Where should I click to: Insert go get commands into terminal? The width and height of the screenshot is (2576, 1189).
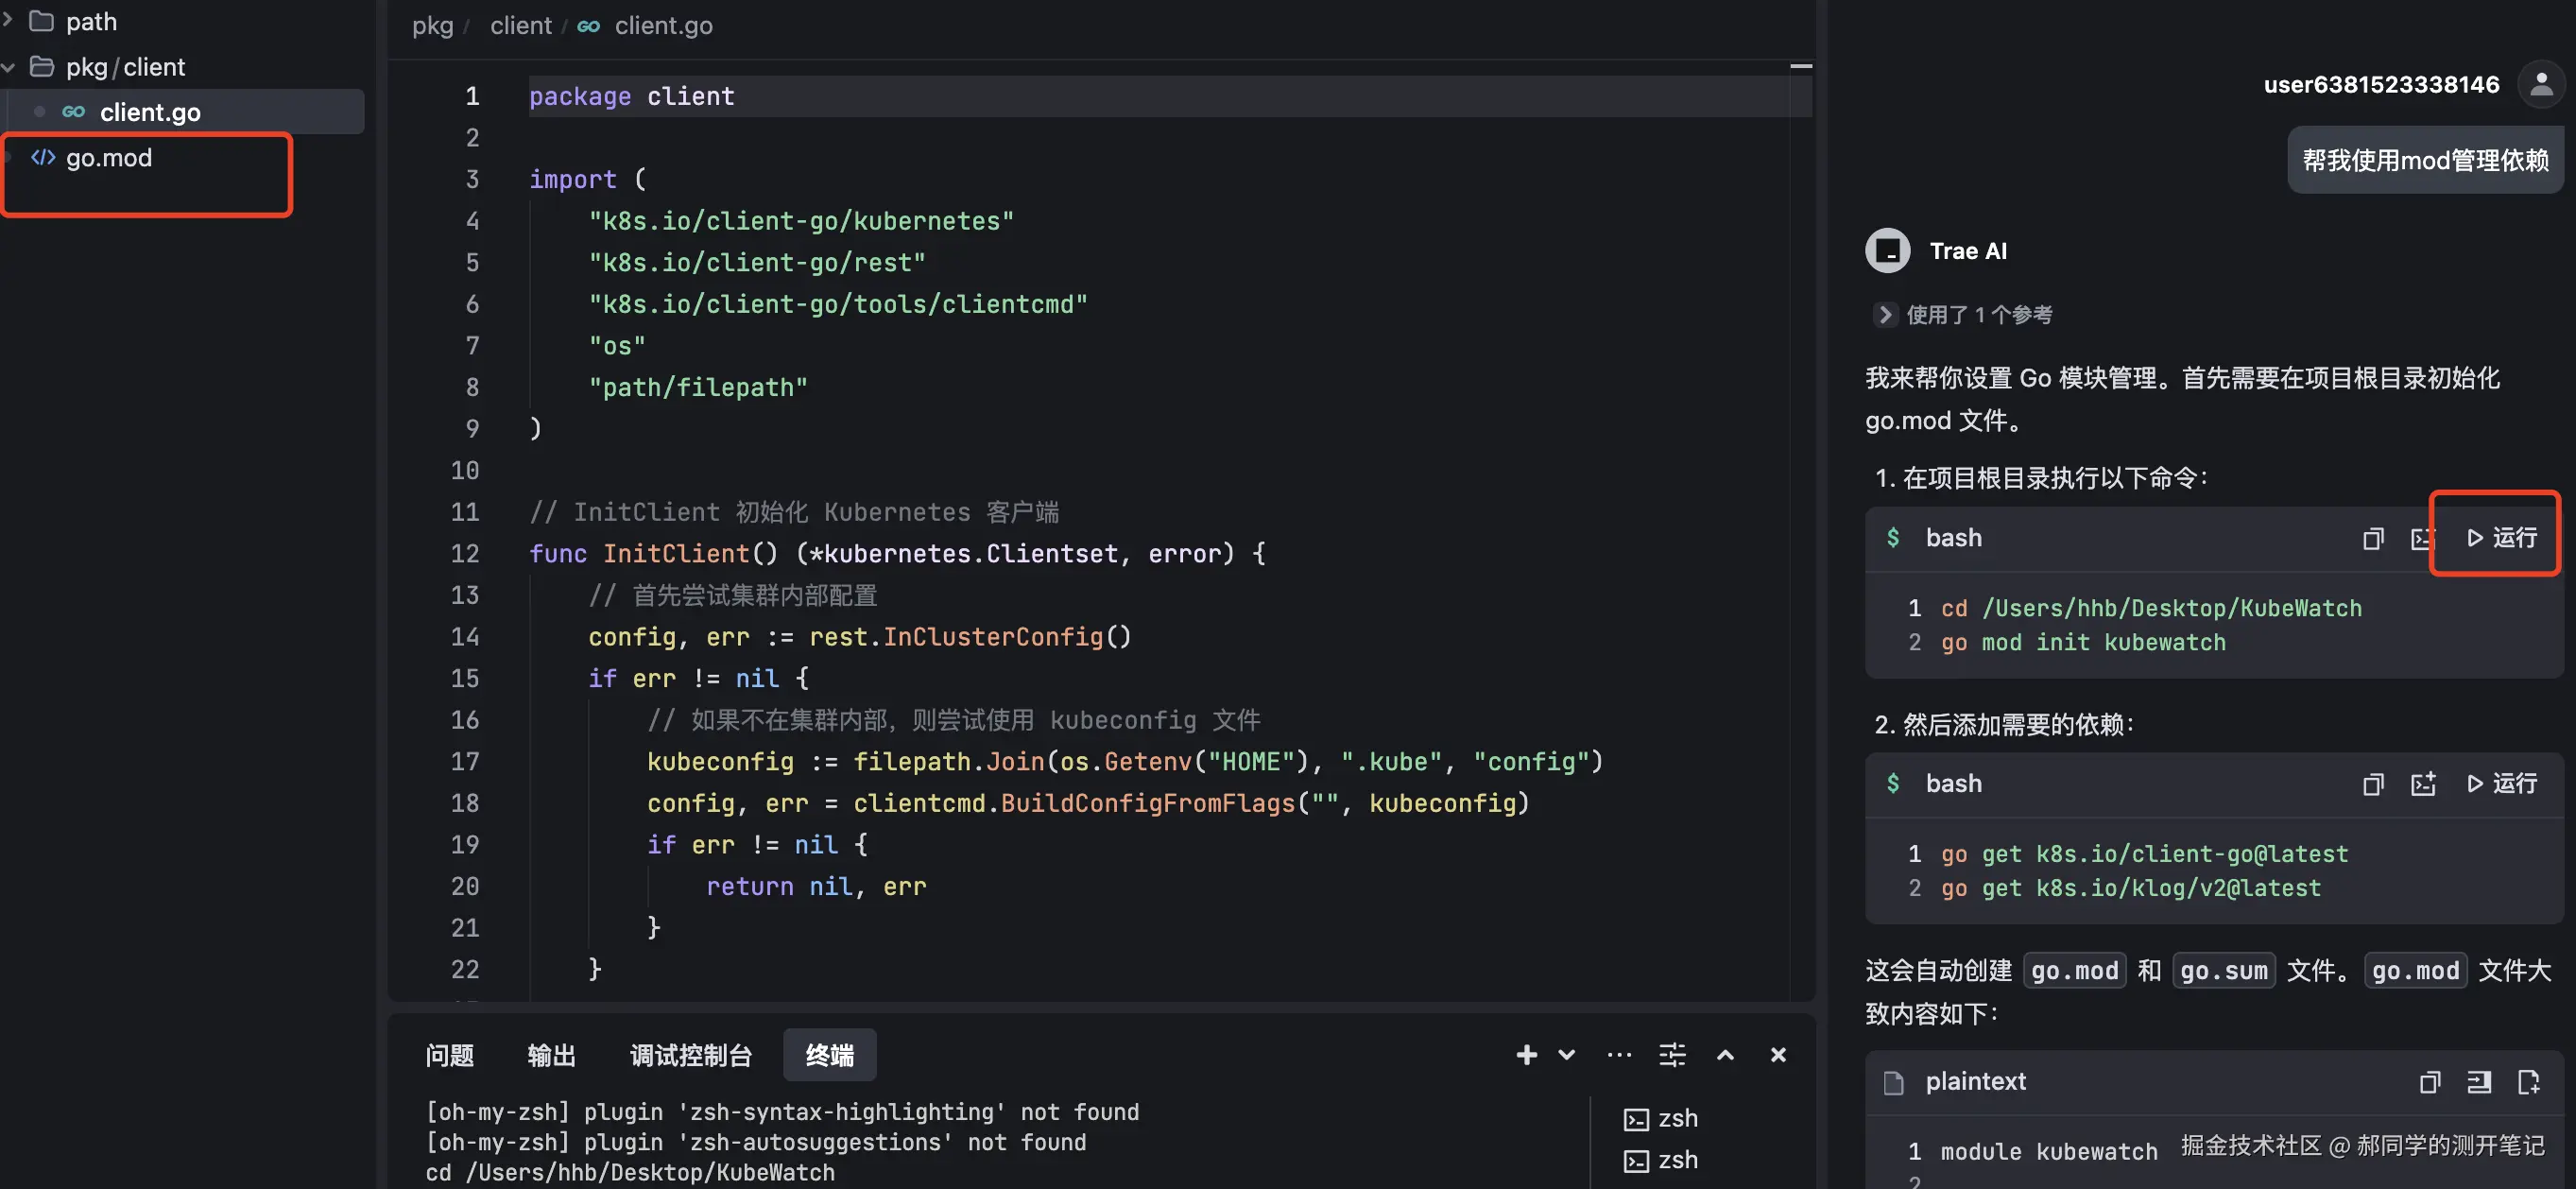click(x=2422, y=784)
